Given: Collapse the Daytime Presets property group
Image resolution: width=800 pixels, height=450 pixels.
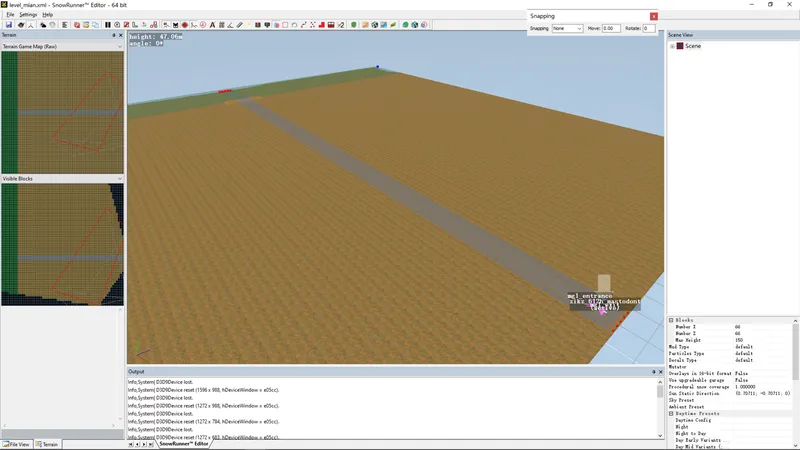Looking at the screenshot, I should (x=671, y=413).
